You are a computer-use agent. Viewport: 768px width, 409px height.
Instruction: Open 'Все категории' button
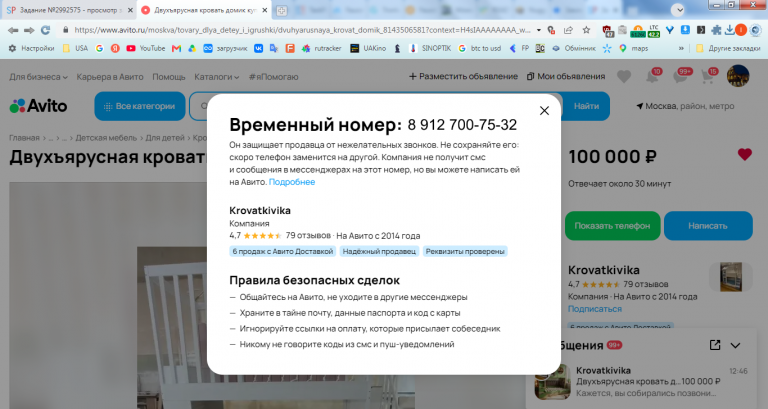tap(140, 106)
